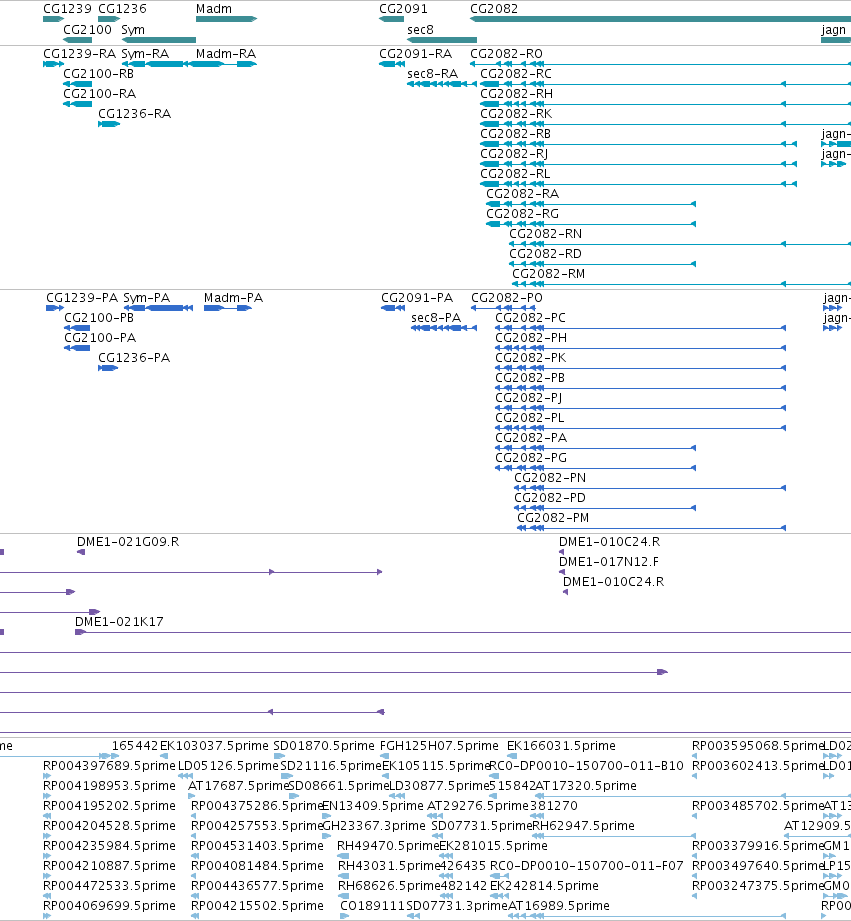Image resolution: width=851 pixels, height=921 pixels.
Task: Select transcript CG2082-RO
Action: click(507, 54)
